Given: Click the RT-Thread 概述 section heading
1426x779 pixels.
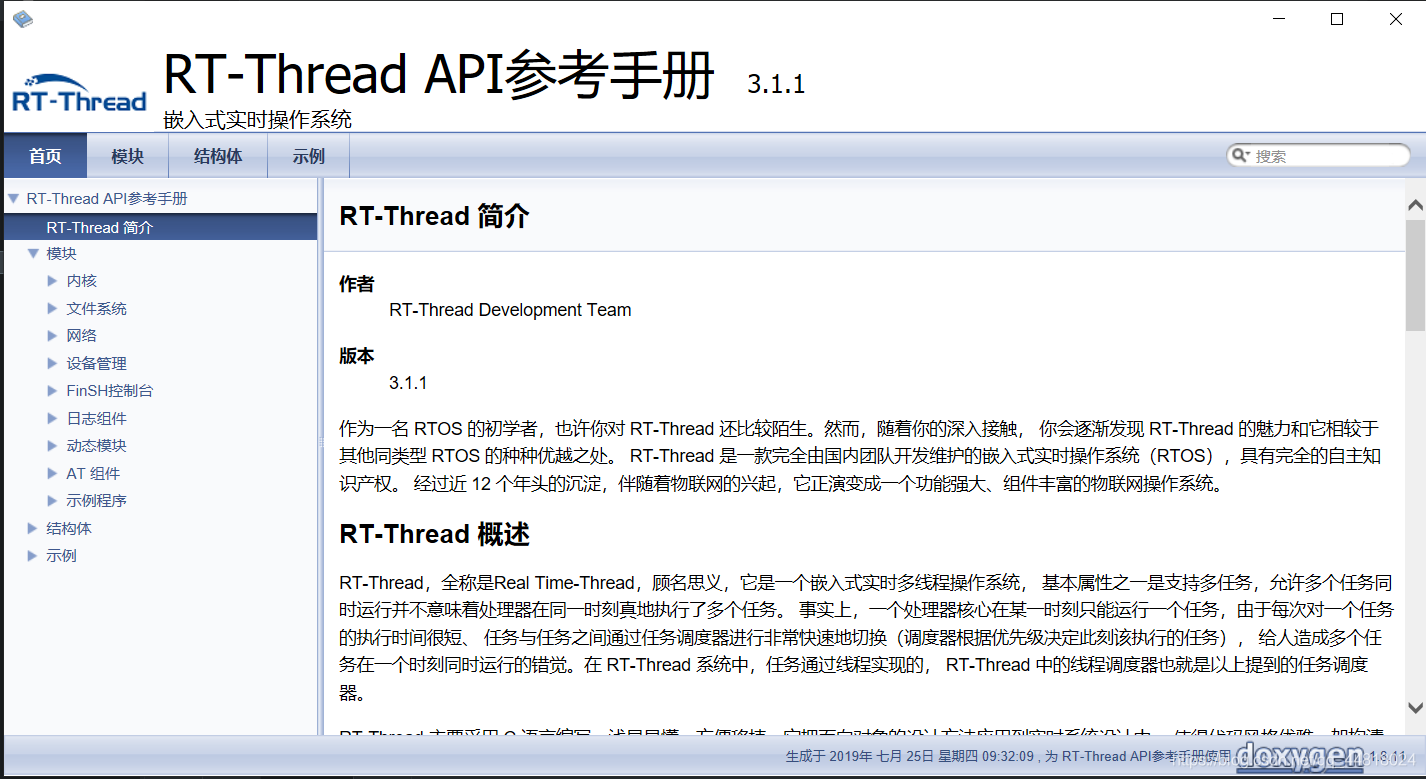Looking at the screenshot, I should point(434,534).
